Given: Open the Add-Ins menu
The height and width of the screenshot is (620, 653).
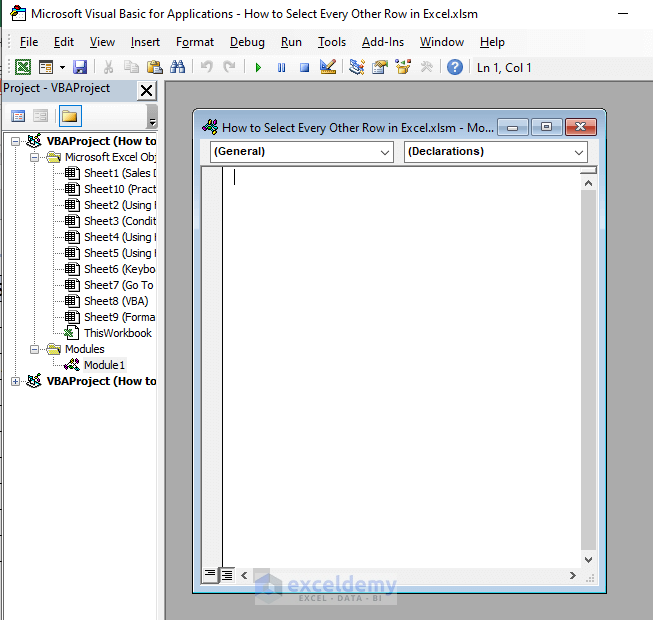Looking at the screenshot, I should pyautogui.click(x=382, y=42).
